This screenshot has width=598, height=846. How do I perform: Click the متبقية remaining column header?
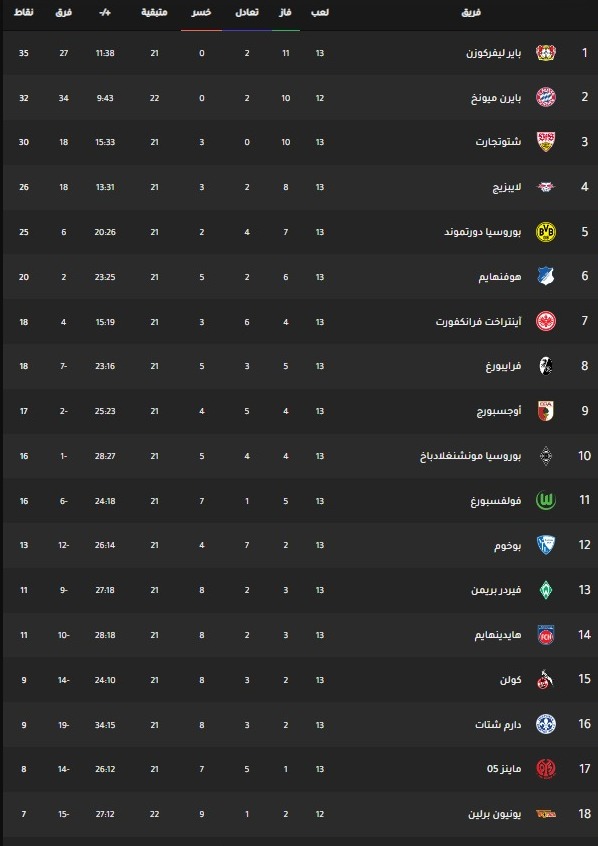click(x=154, y=12)
